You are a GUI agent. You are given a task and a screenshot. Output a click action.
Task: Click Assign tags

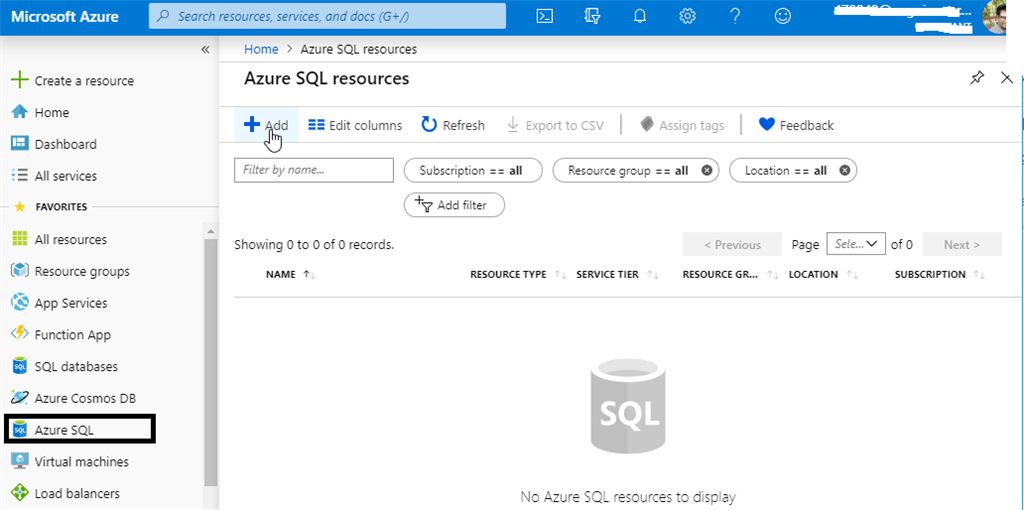[682, 125]
